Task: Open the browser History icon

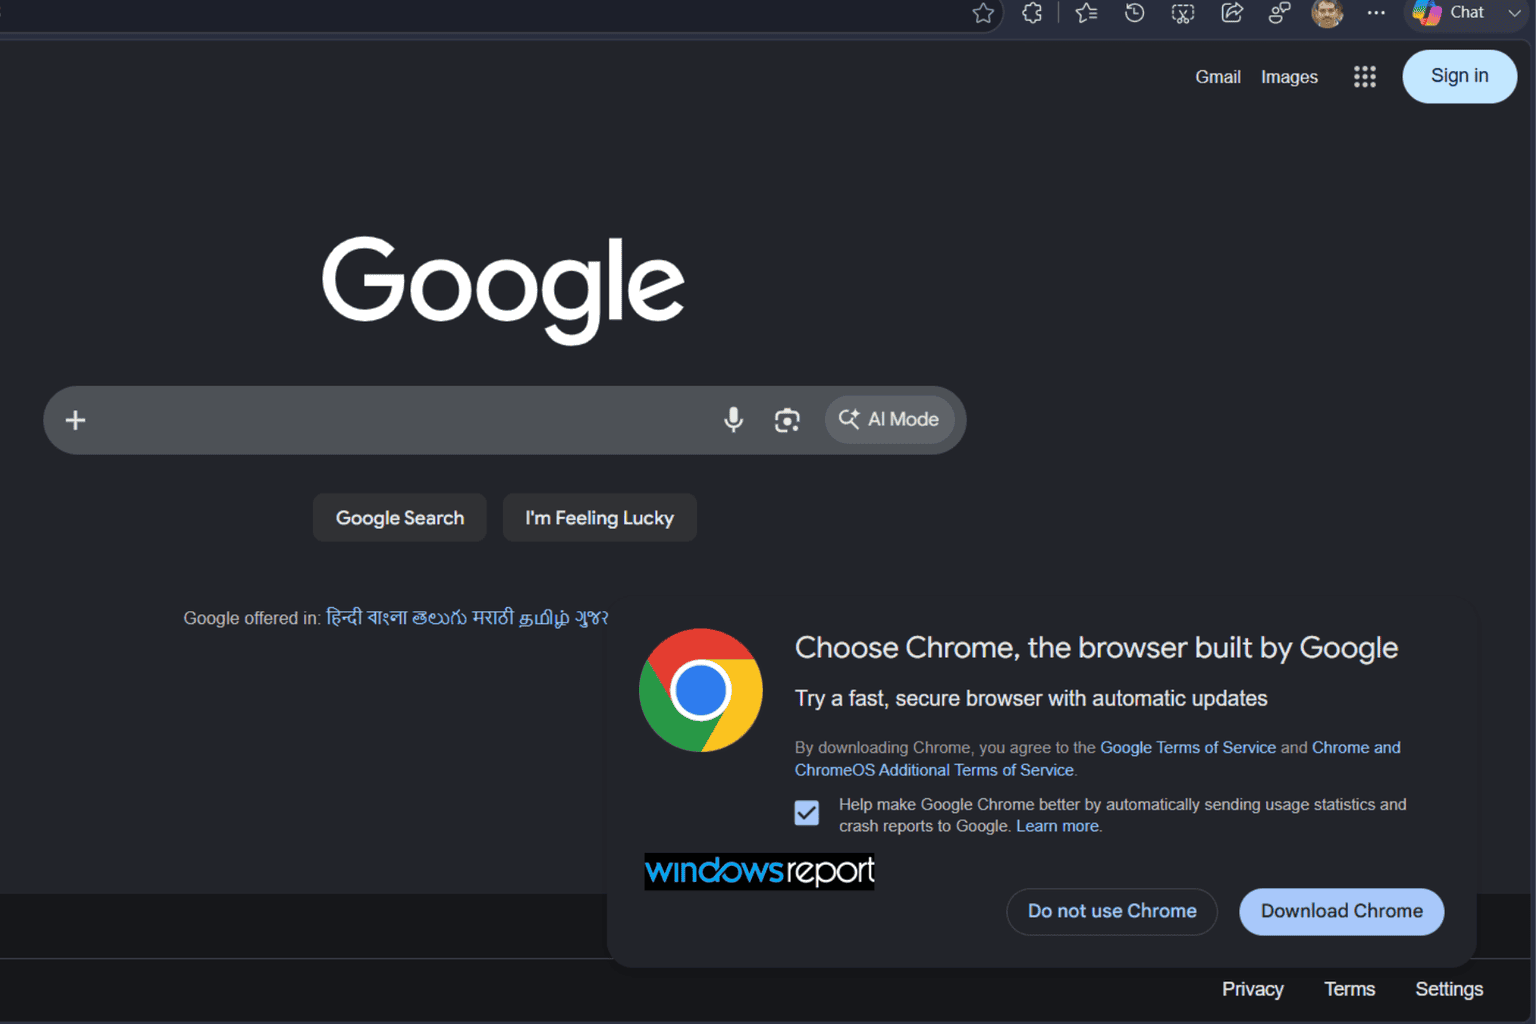Action: tap(1134, 13)
